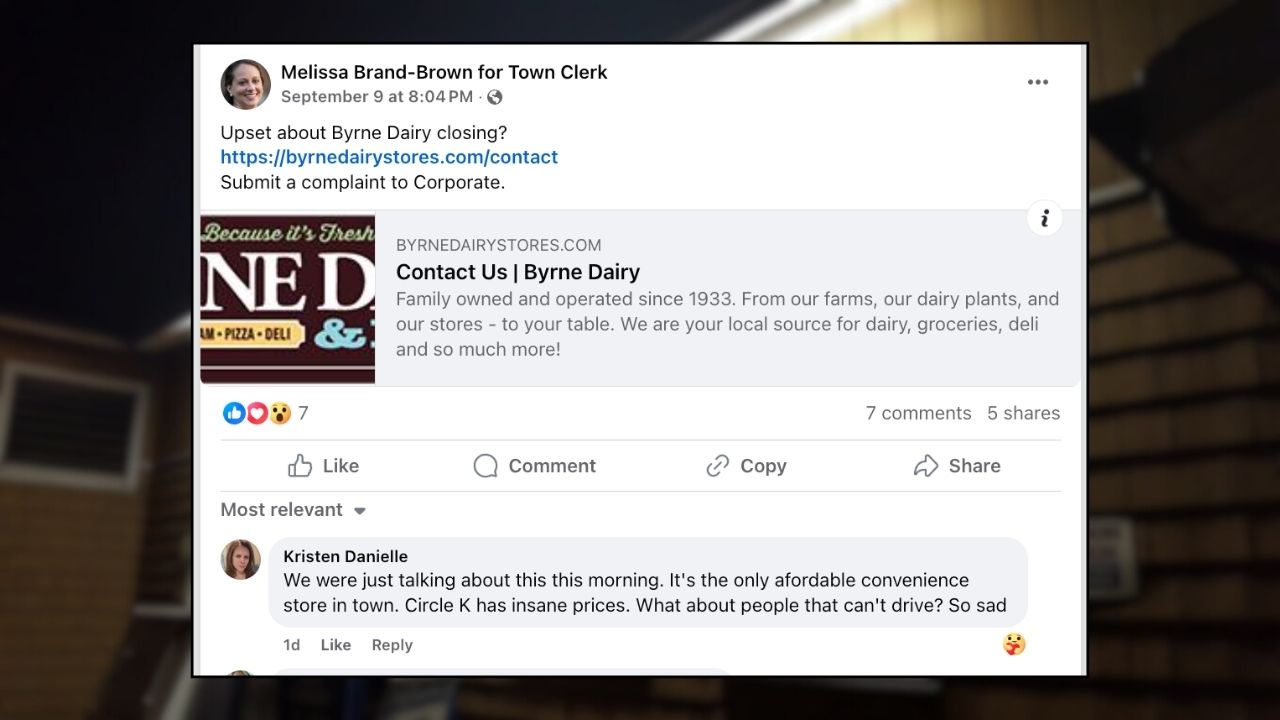Reply to Kristen Danielle's comment
Screen dimensions: 1280x720
pos(392,645)
